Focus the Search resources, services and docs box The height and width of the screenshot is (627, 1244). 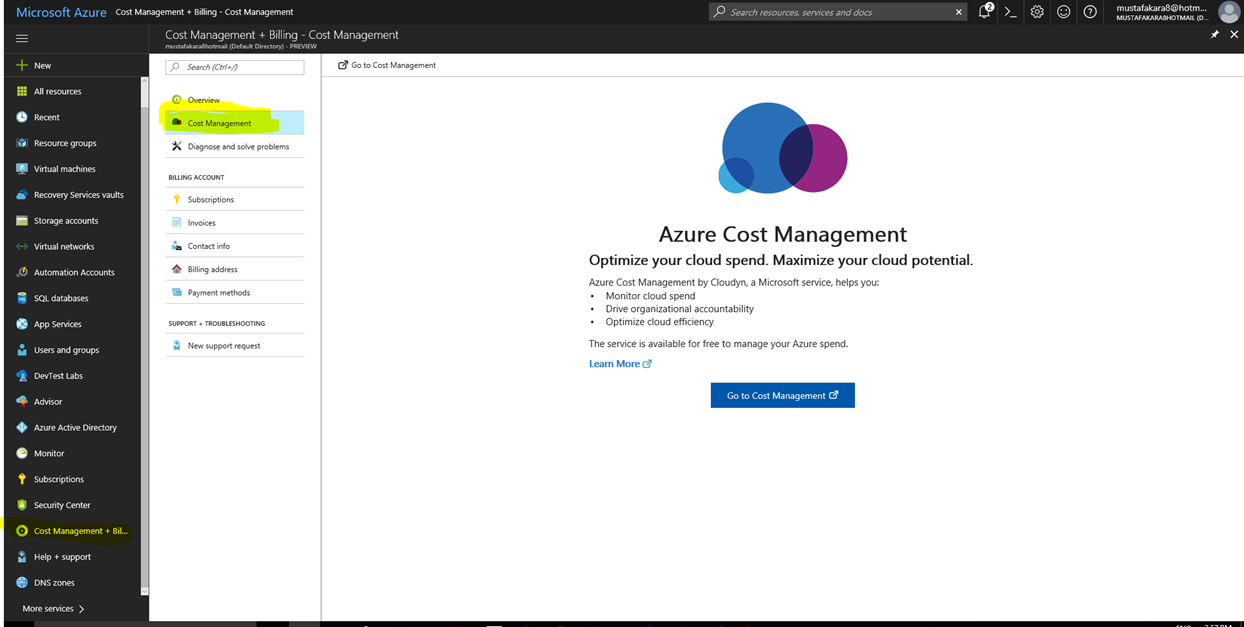point(838,12)
